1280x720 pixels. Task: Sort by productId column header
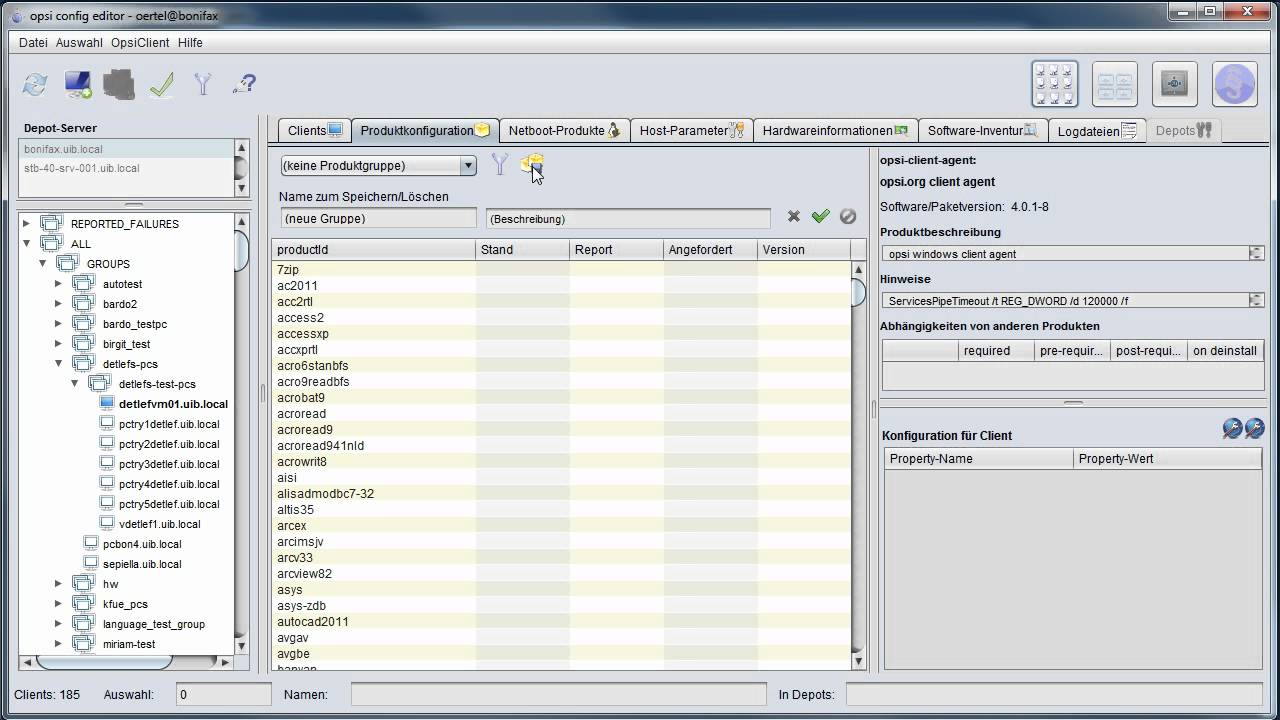pyautogui.click(x=374, y=250)
